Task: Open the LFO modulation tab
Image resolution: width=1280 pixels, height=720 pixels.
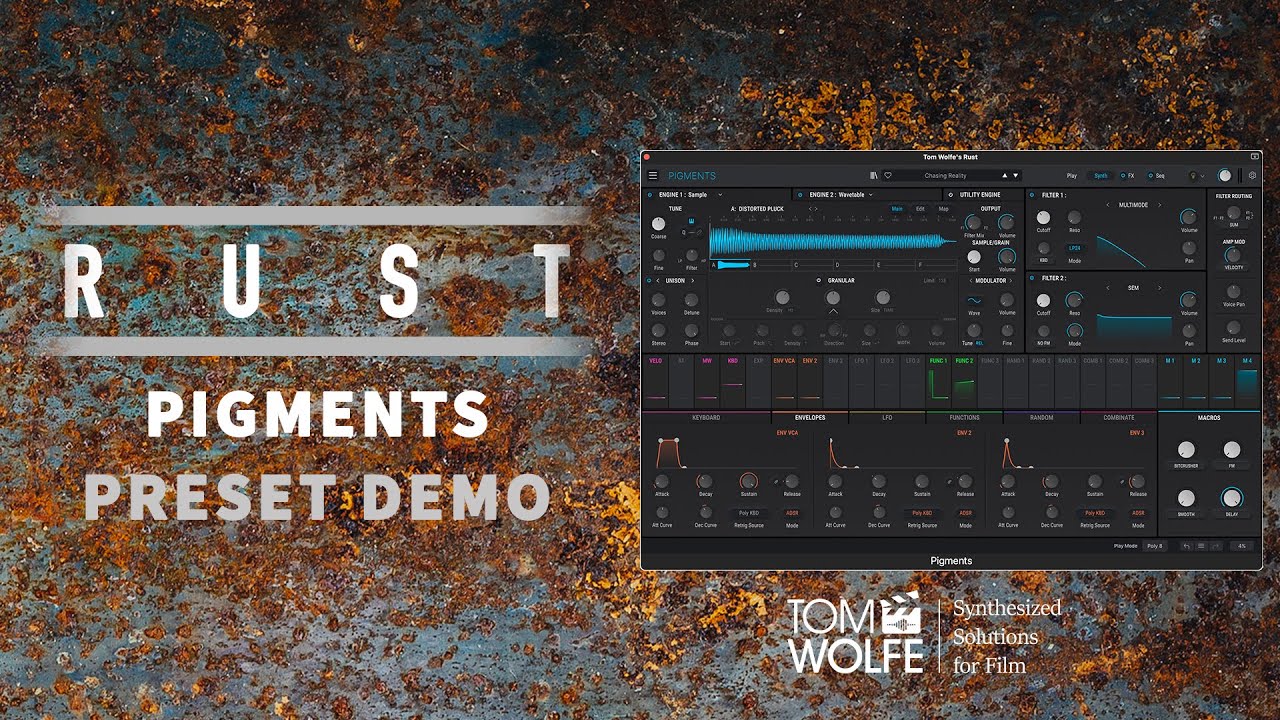Action: (887, 417)
